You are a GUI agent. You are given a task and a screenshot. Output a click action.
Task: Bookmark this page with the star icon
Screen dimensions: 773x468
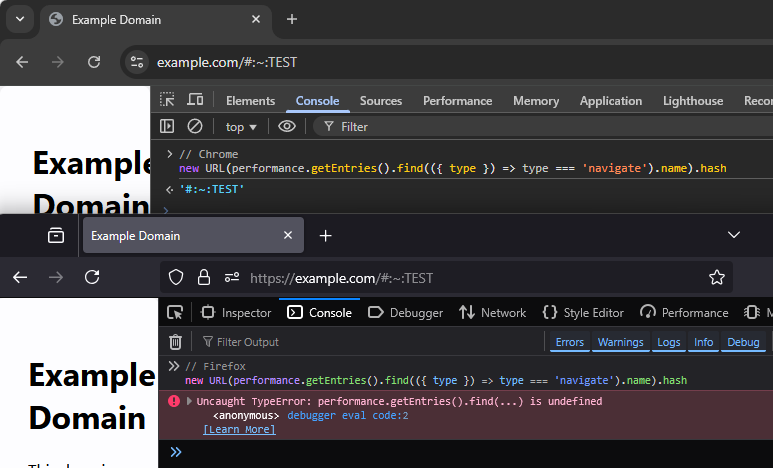[717, 277]
